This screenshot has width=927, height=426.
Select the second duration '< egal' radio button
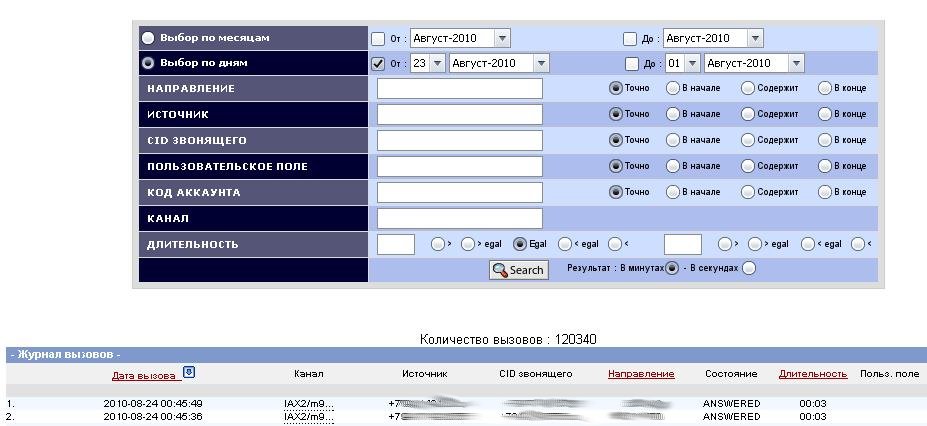(x=808, y=244)
